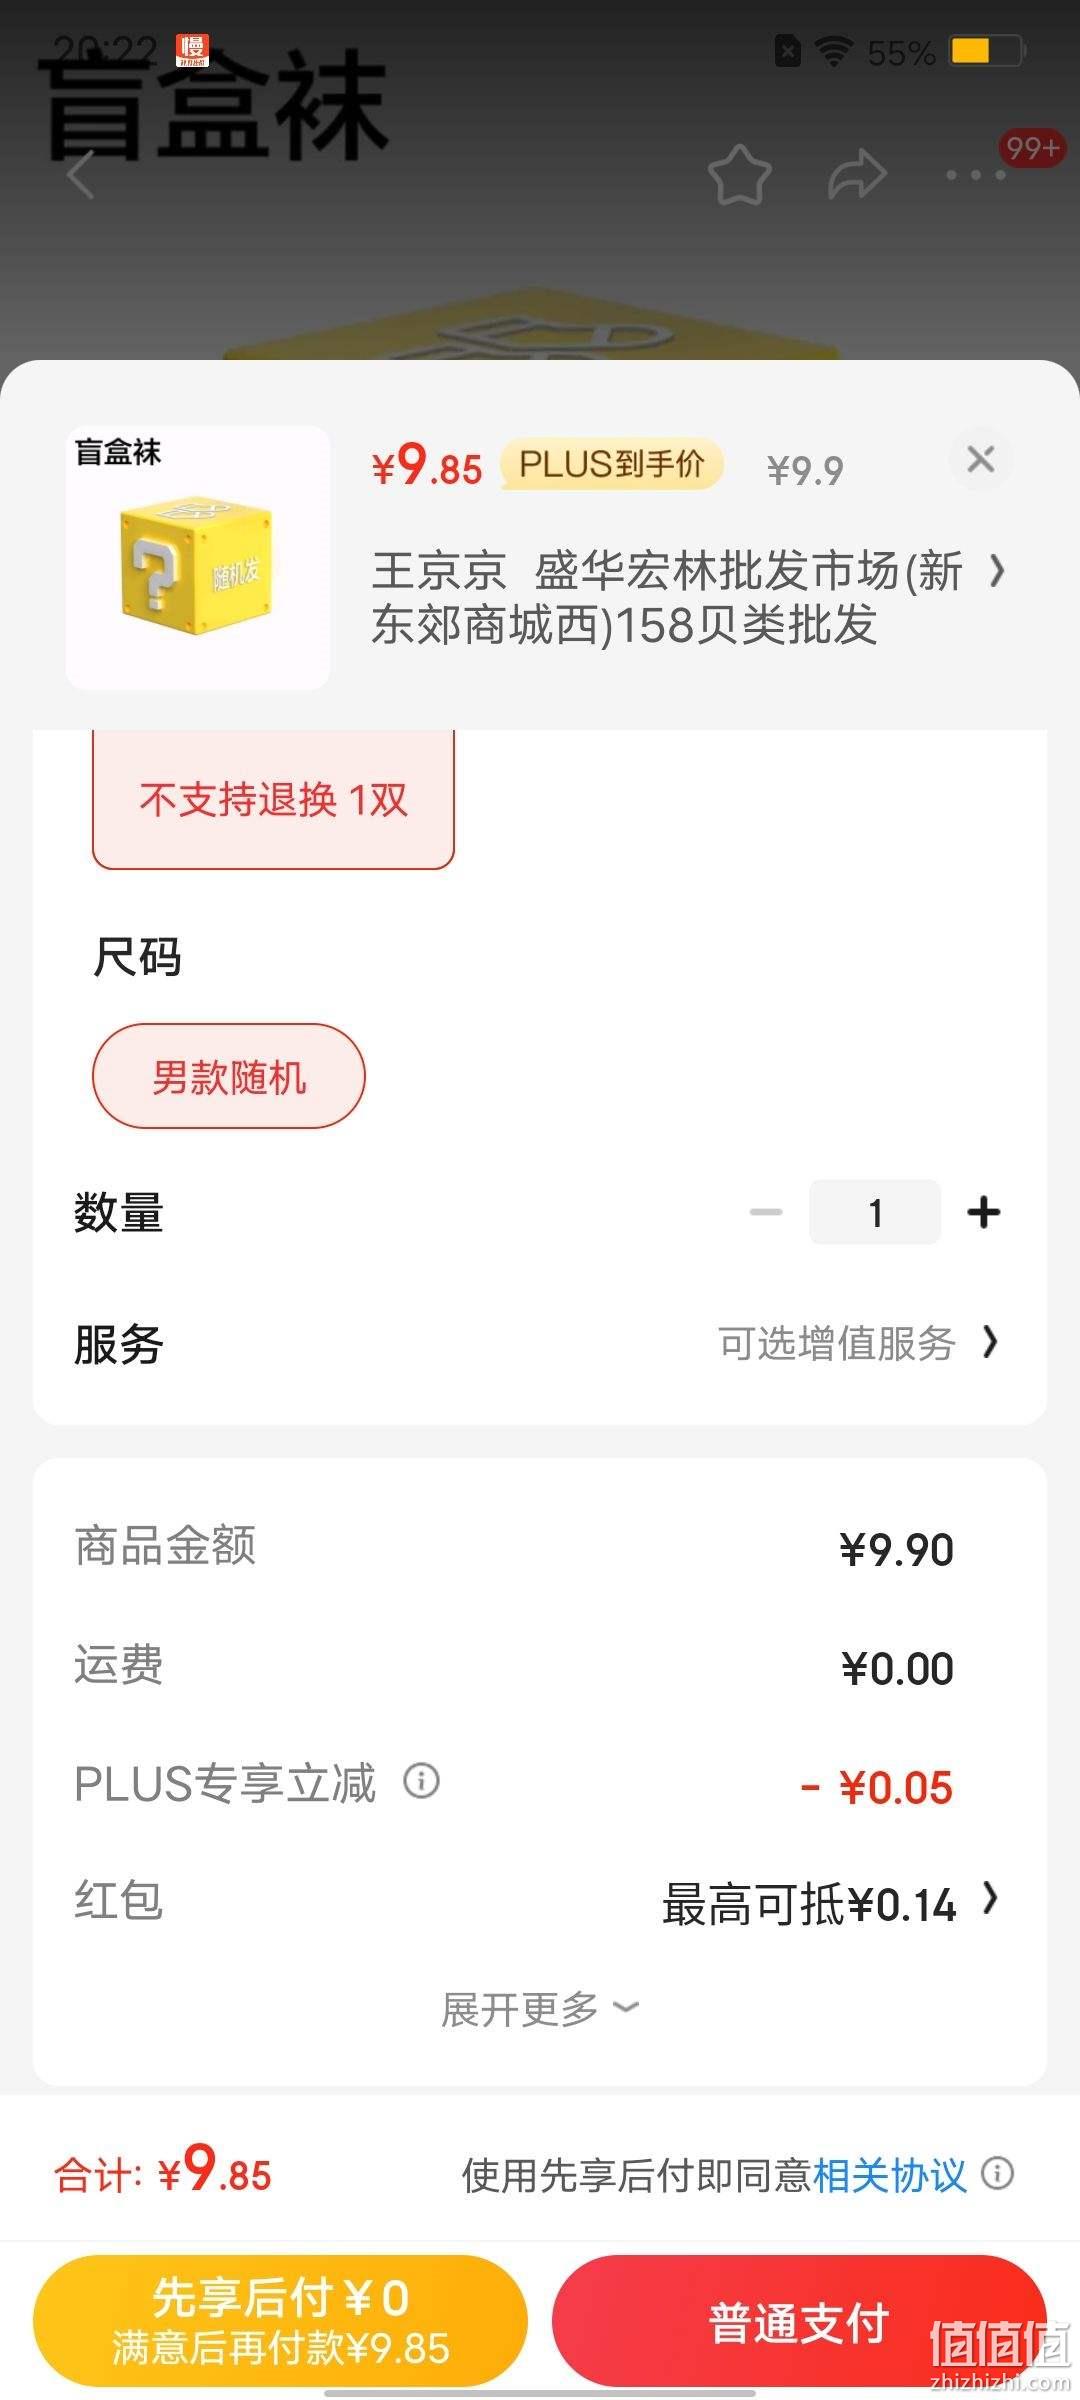This screenshot has height=2400, width=1080.
Task: Tap the back arrow icon
Action: (x=82, y=174)
